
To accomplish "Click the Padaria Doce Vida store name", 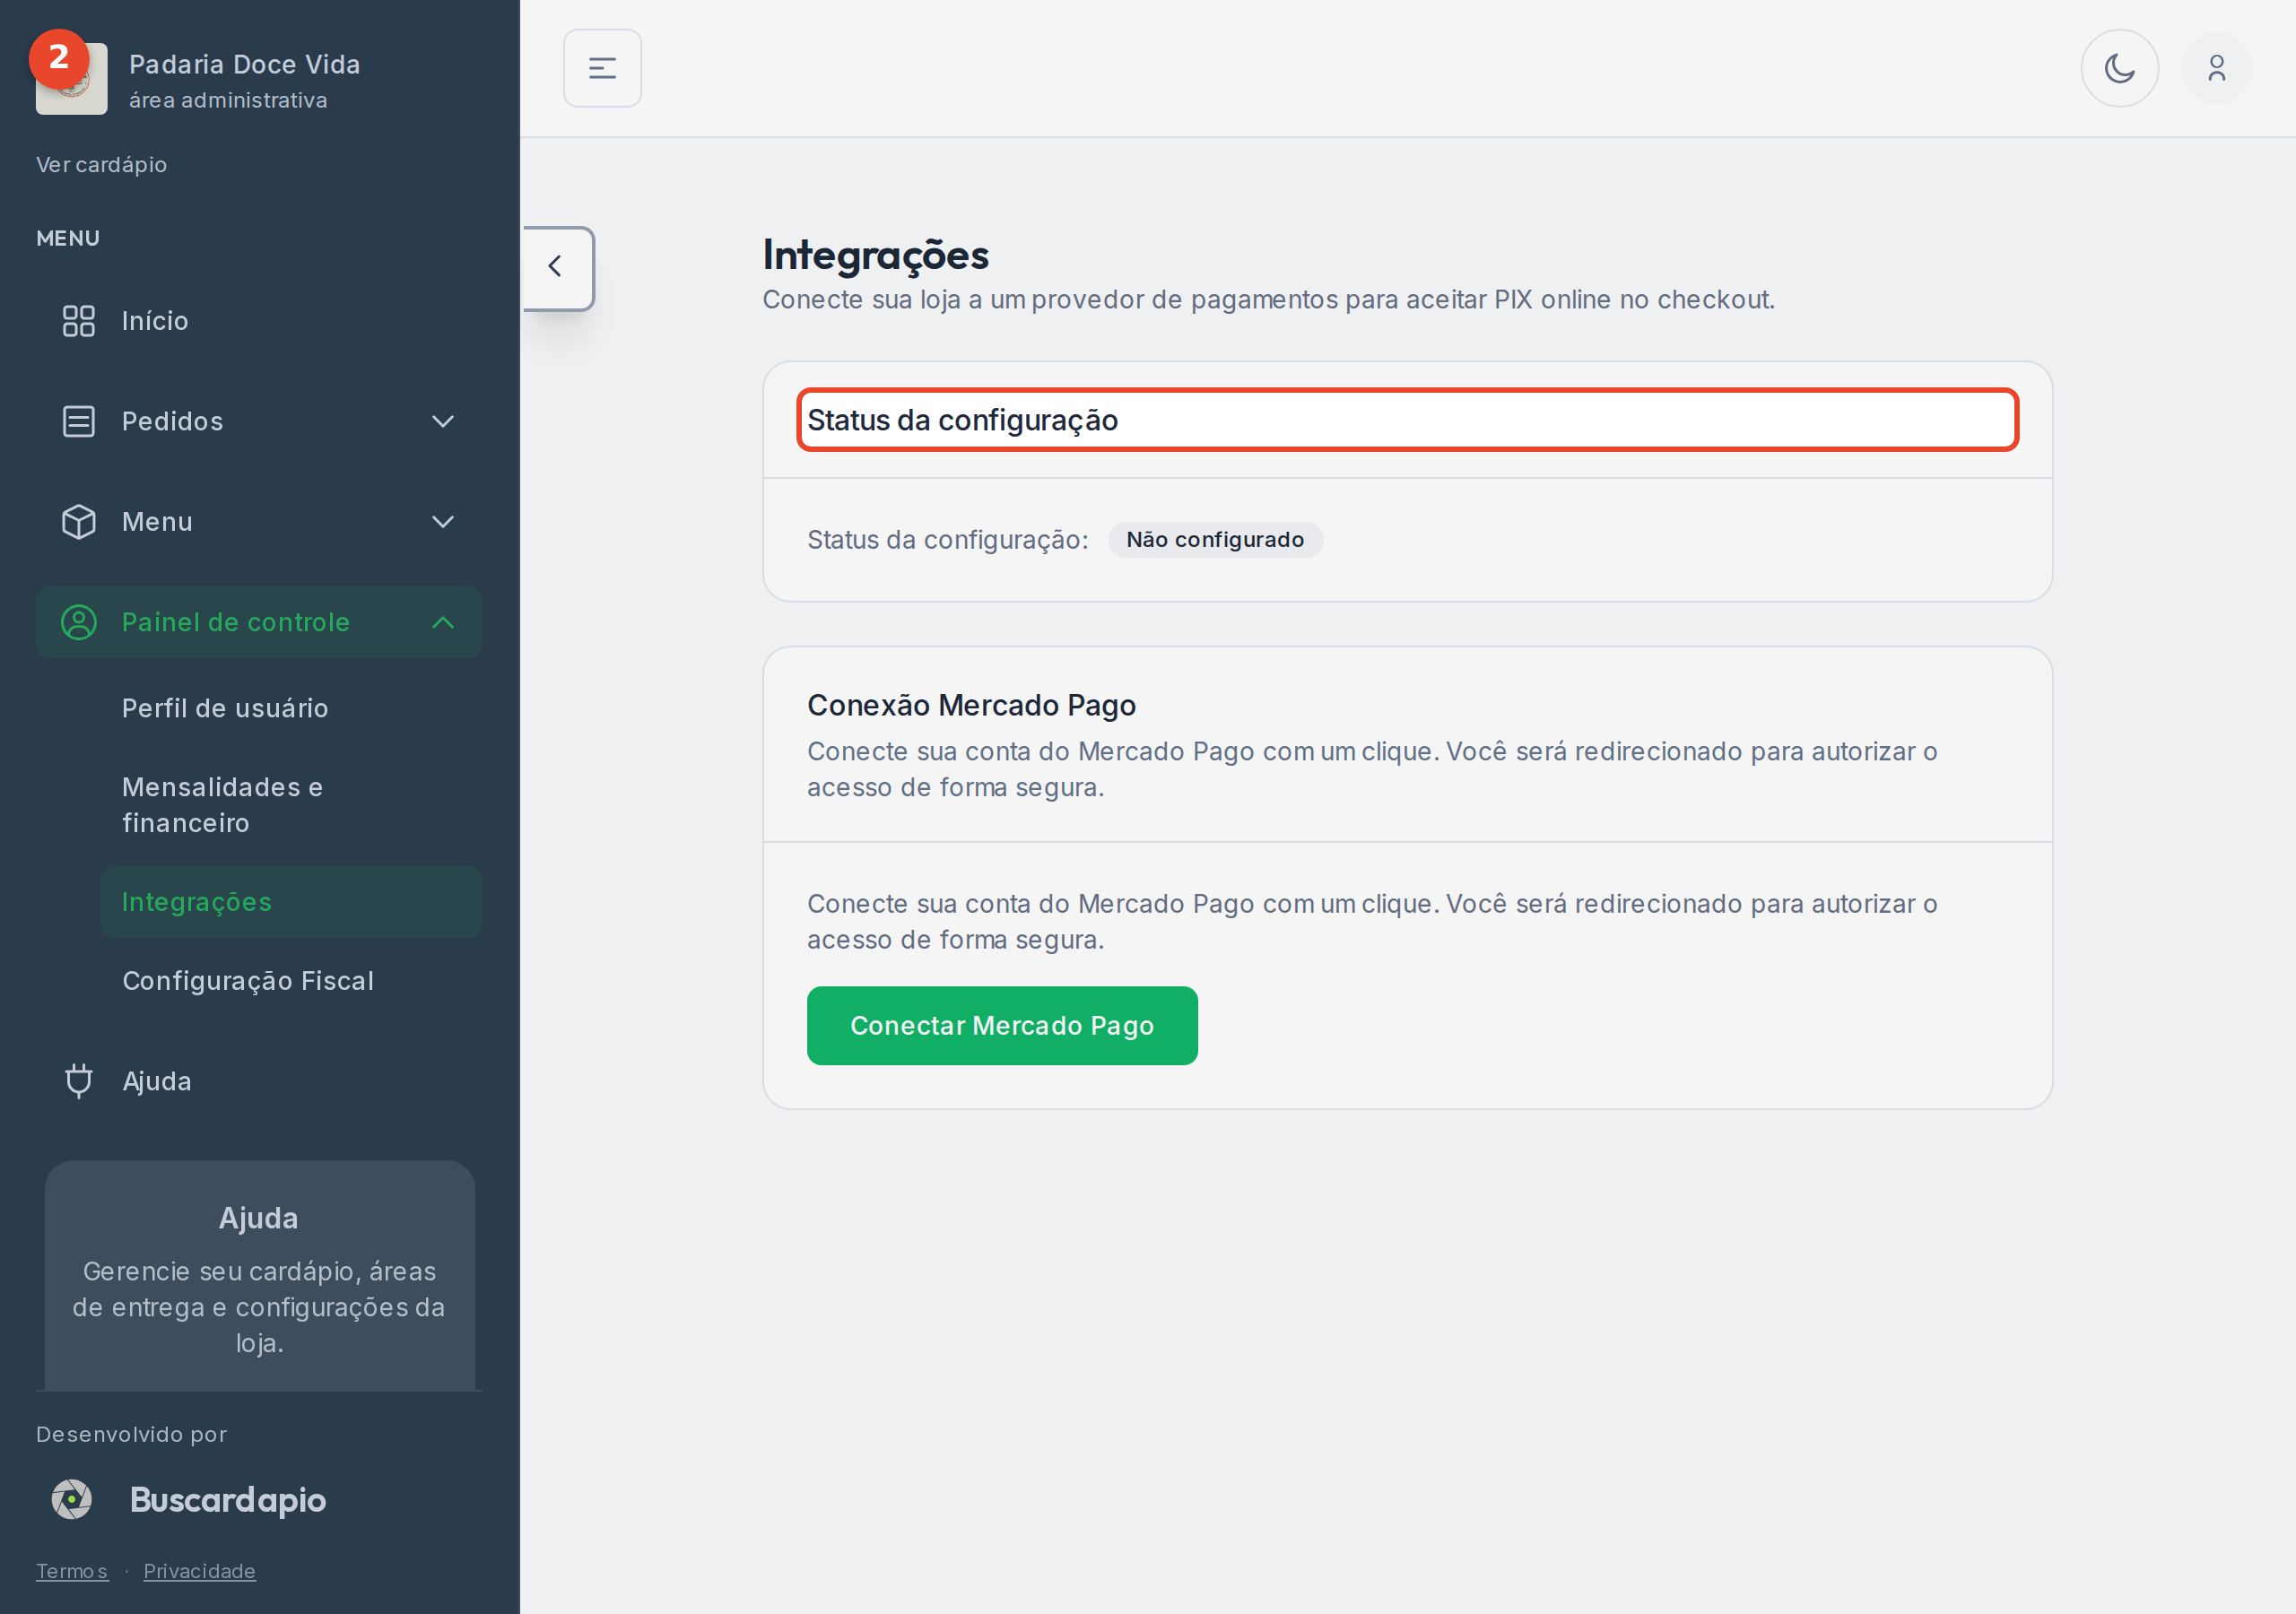I will (x=245, y=64).
